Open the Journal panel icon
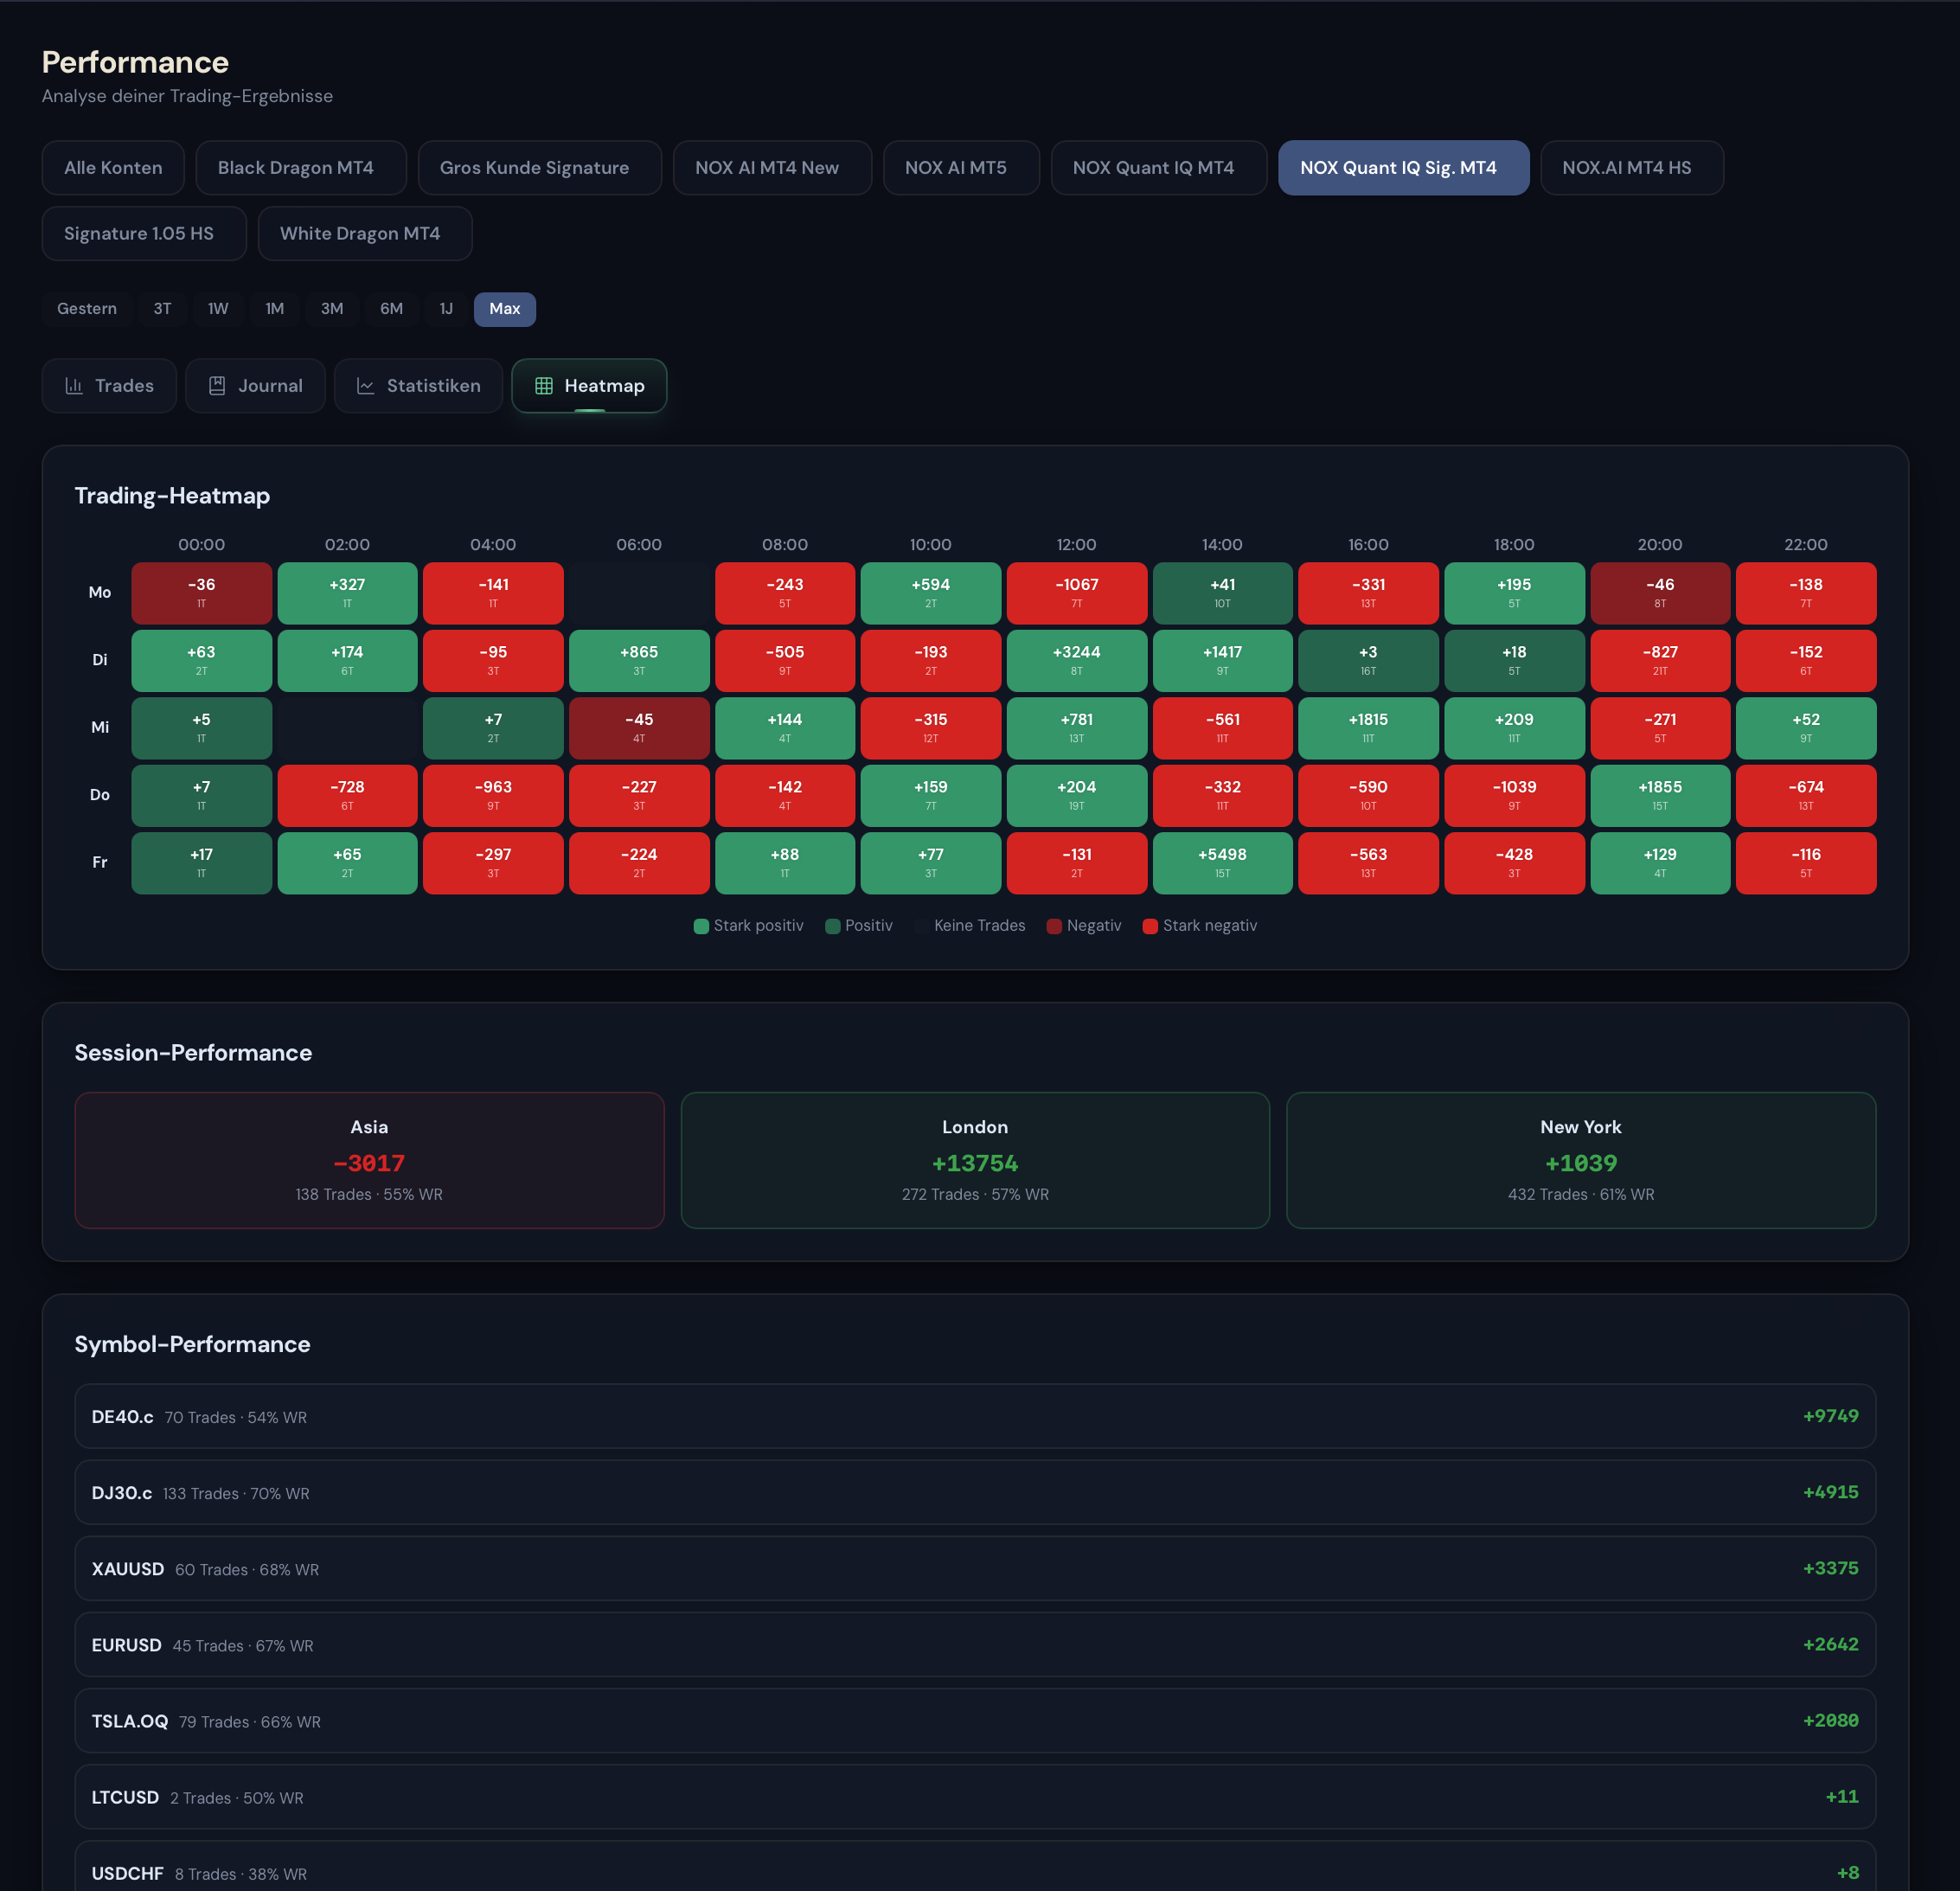 point(217,385)
